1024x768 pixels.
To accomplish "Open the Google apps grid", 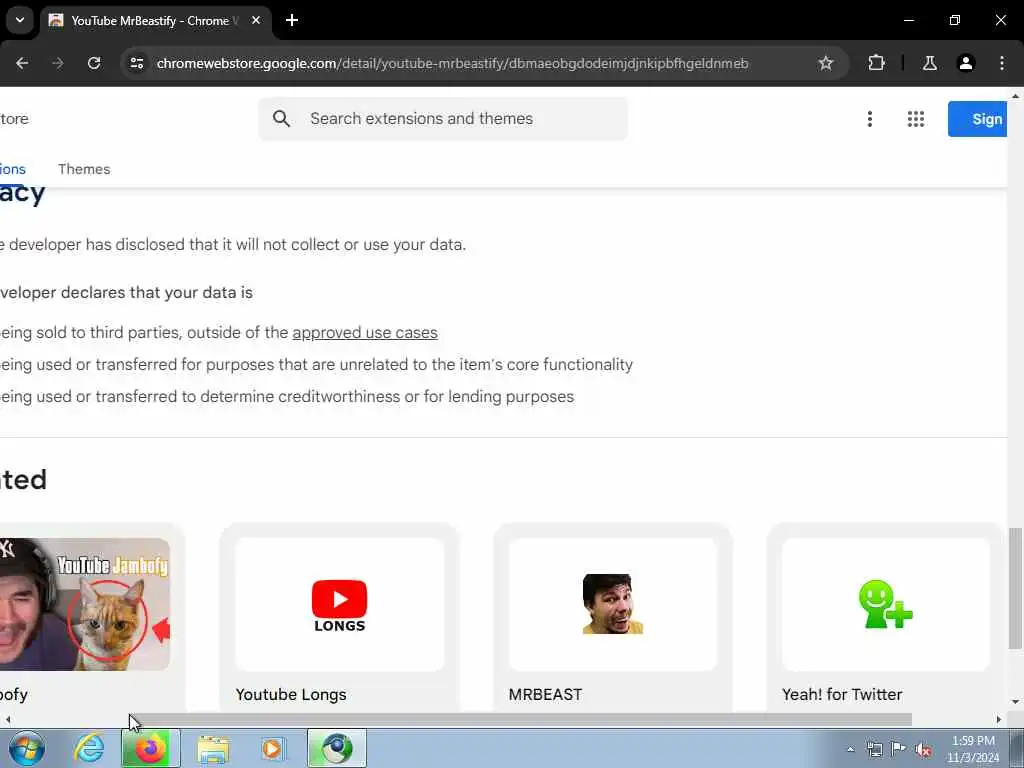I will (x=916, y=119).
